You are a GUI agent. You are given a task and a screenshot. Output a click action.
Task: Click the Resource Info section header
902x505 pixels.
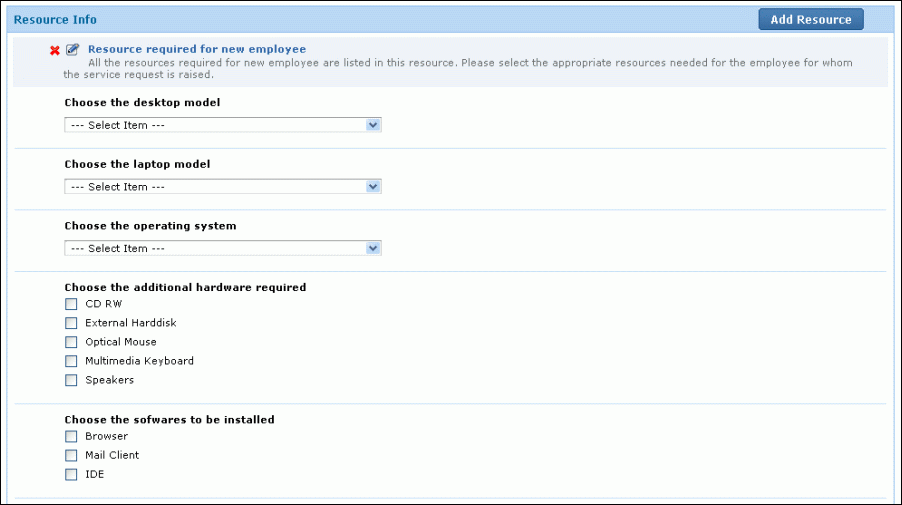55,19
